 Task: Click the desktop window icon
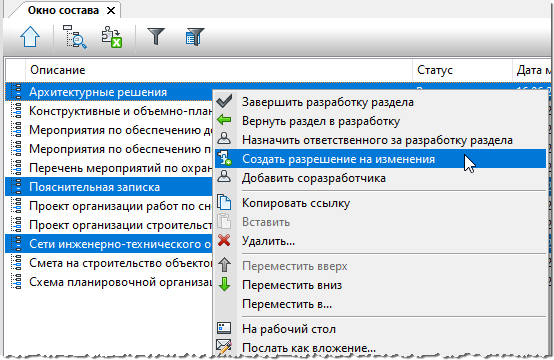pyautogui.click(x=224, y=328)
